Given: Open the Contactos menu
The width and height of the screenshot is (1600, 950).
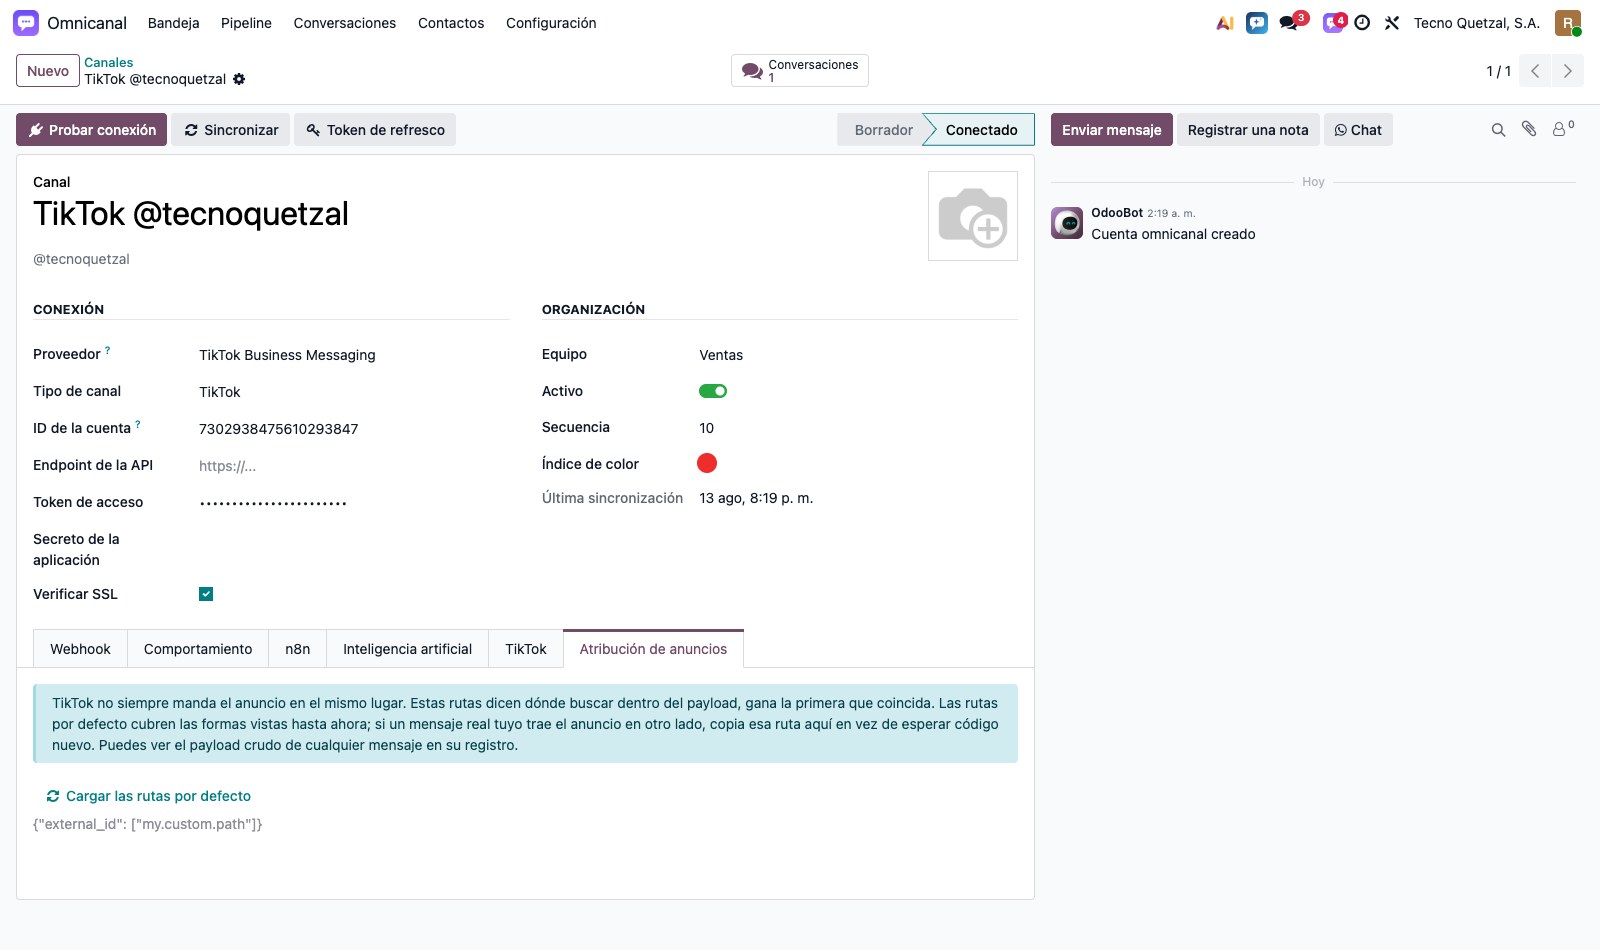Looking at the screenshot, I should point(451,23).
